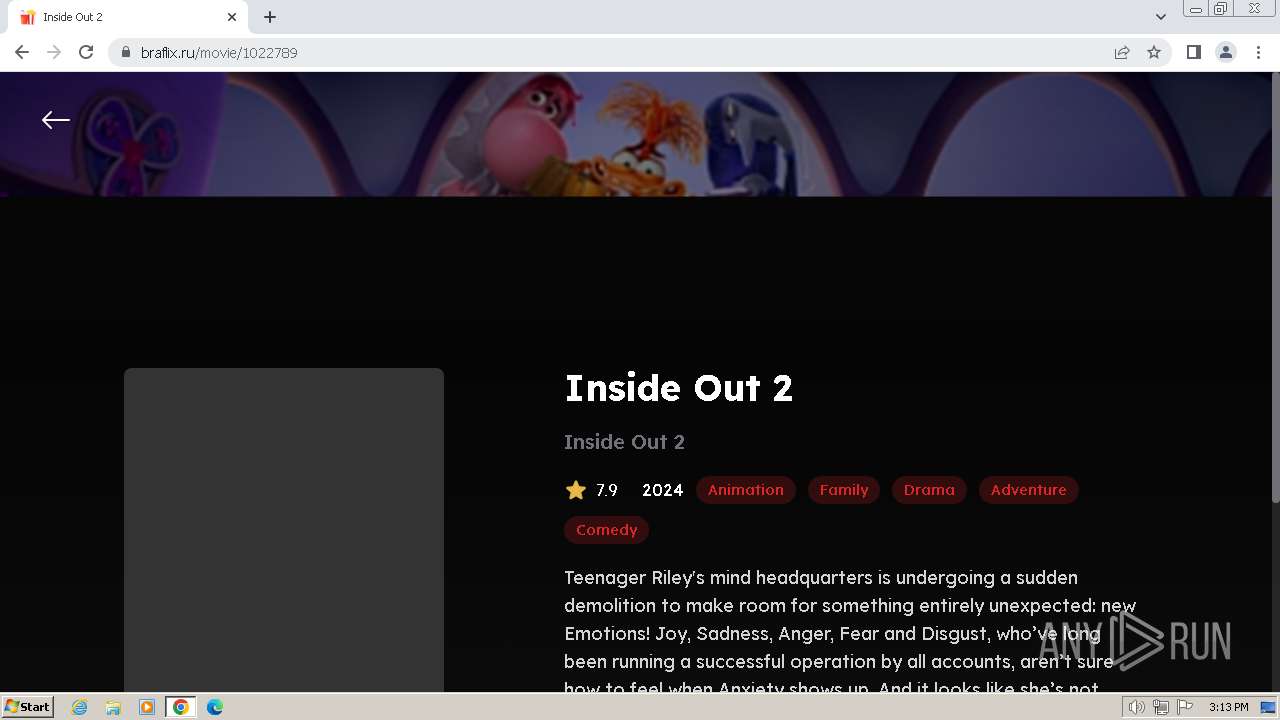
Task: Toggle the browser side panel
Action: (x=1193, y=52)
